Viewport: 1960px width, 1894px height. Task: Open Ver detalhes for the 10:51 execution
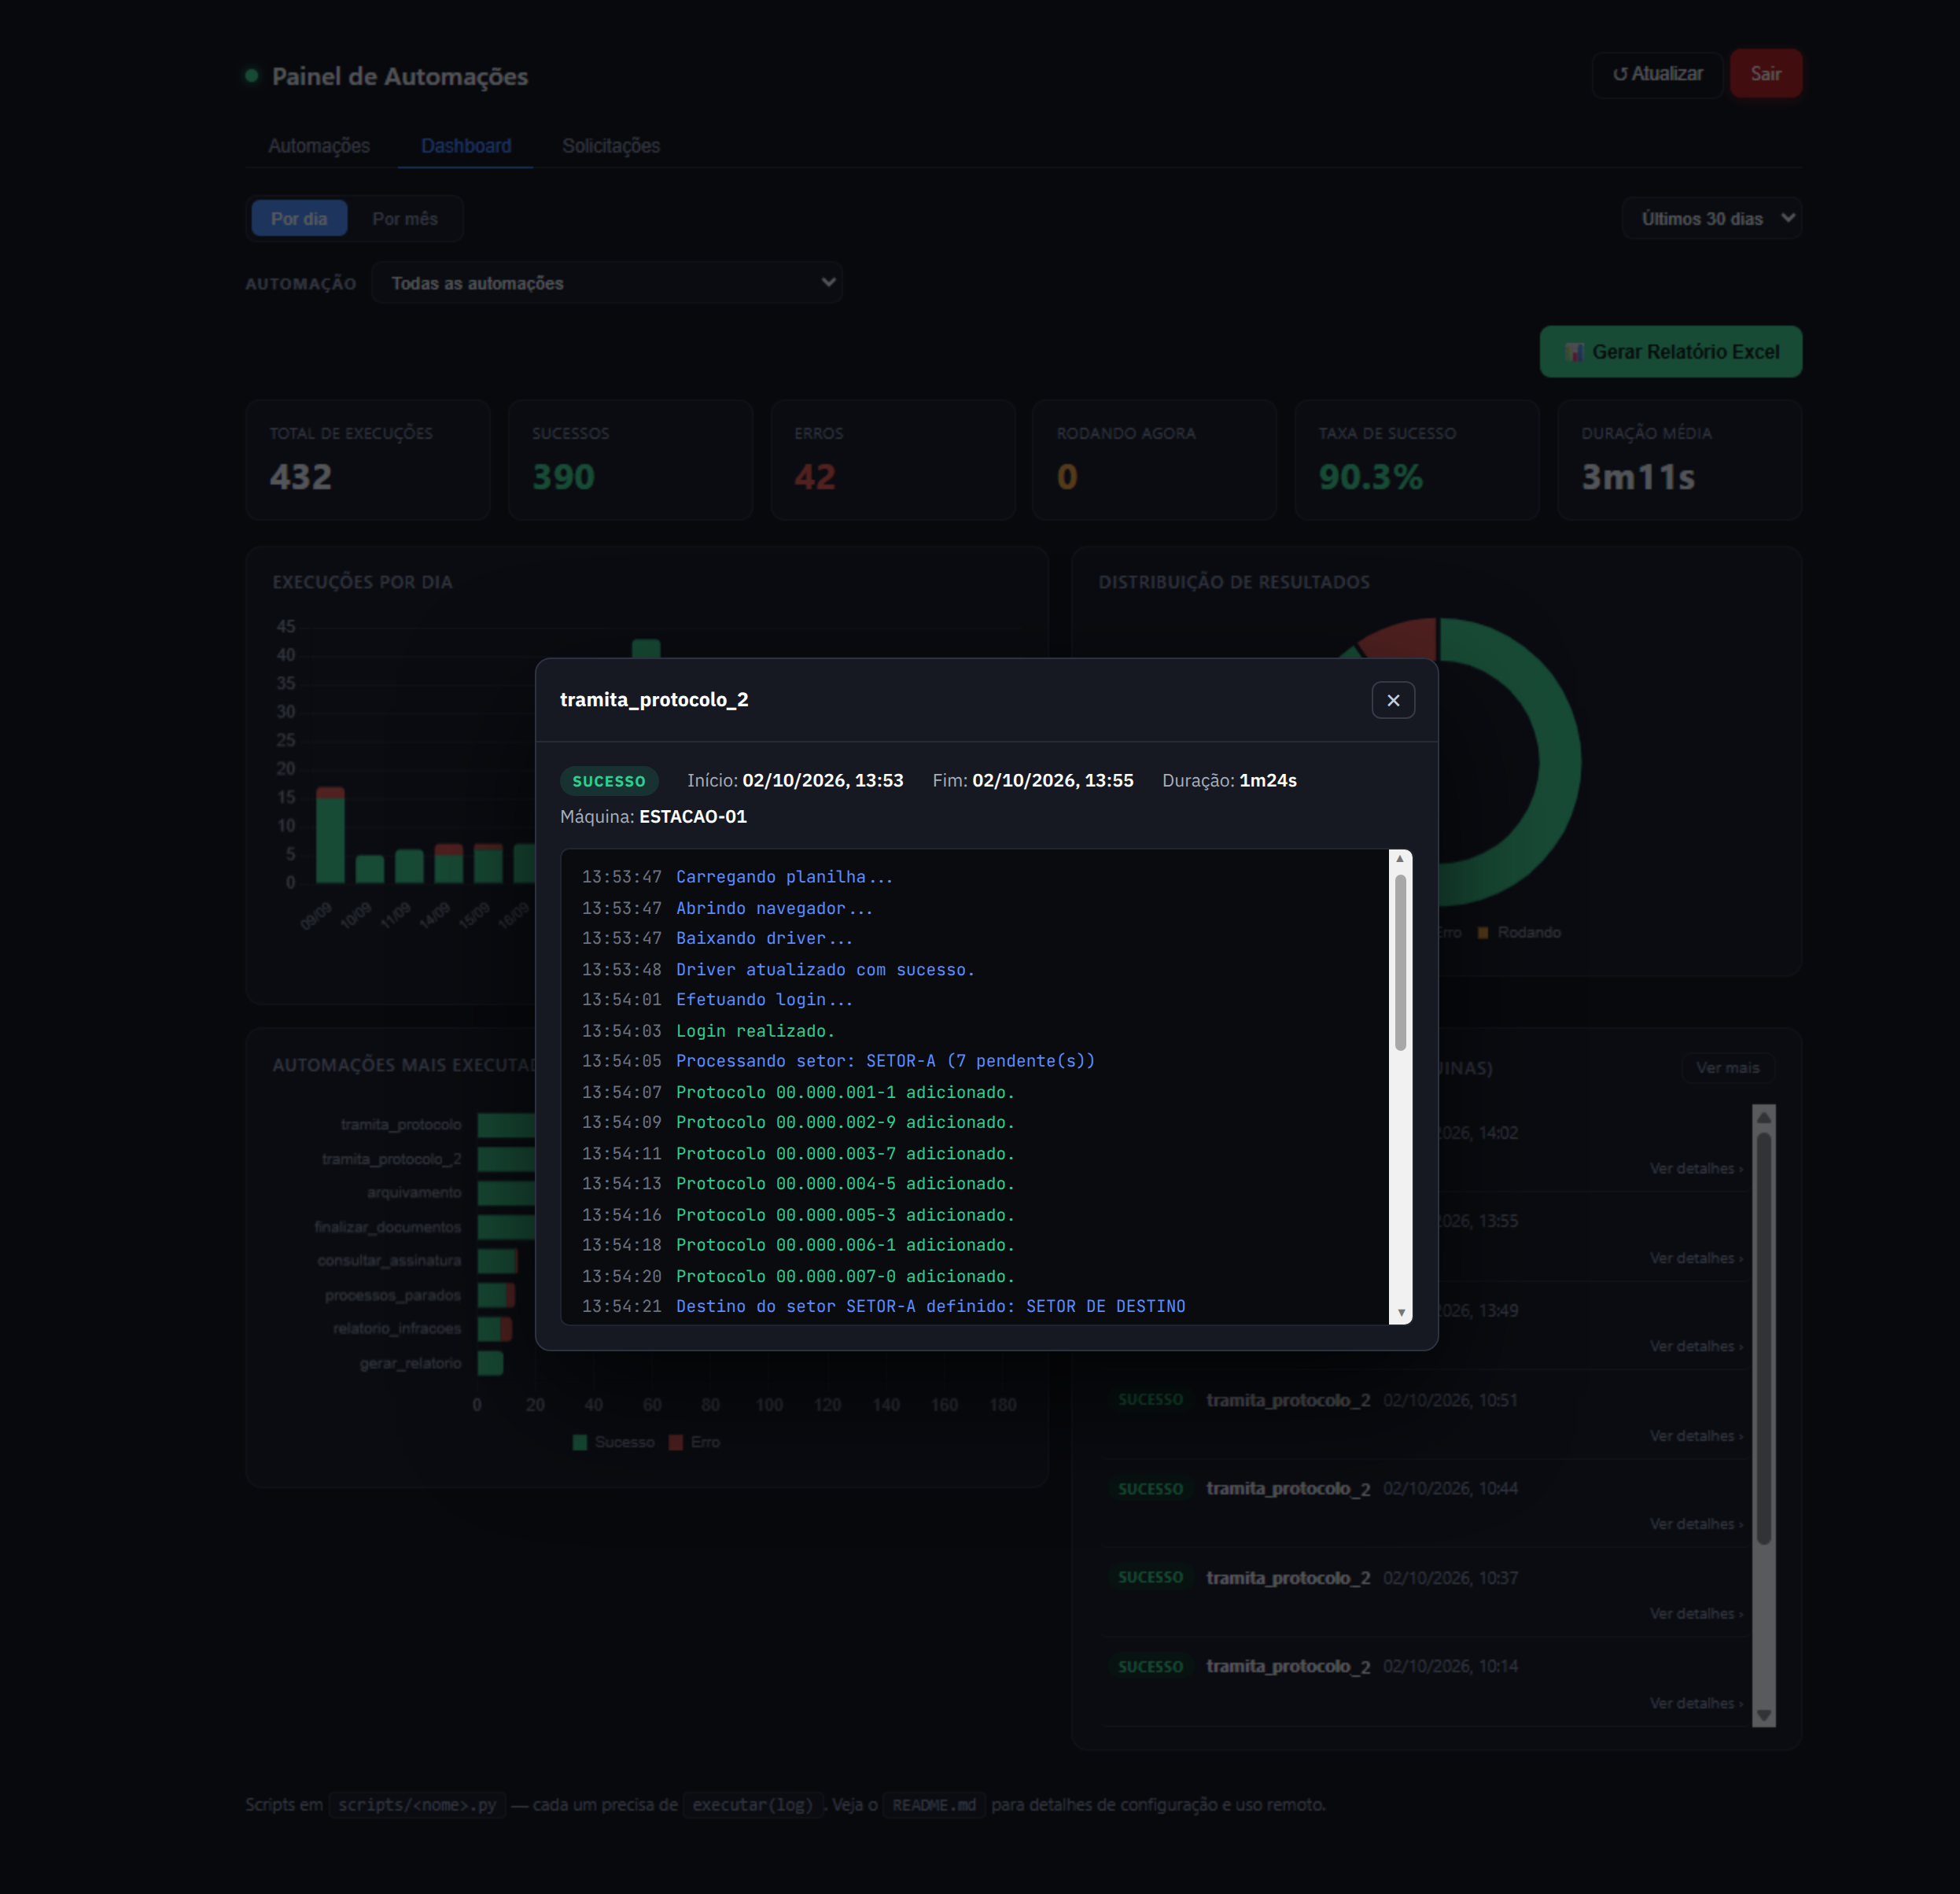pos(1695,1436)
